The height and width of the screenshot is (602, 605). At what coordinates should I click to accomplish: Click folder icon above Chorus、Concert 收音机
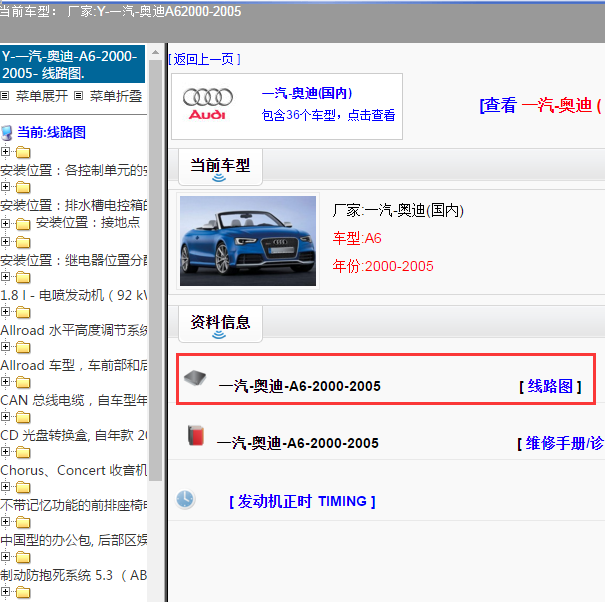click(x=23, y=452)
